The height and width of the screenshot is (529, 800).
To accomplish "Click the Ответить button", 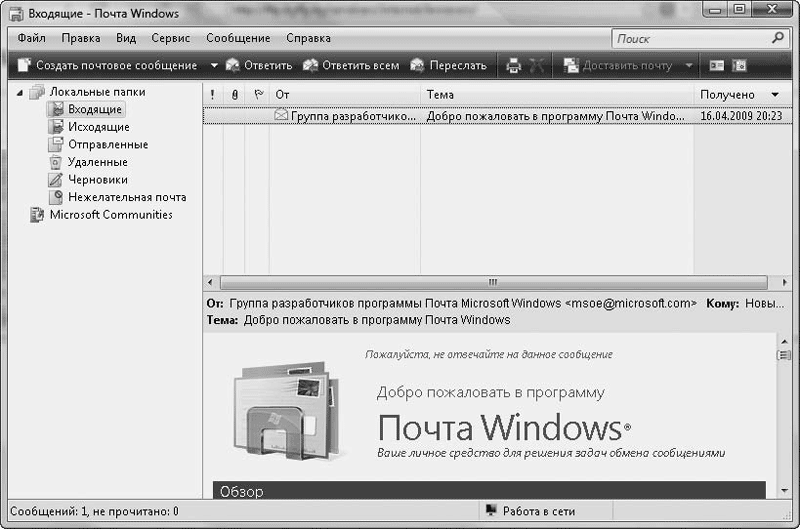I will click(259, 66).
